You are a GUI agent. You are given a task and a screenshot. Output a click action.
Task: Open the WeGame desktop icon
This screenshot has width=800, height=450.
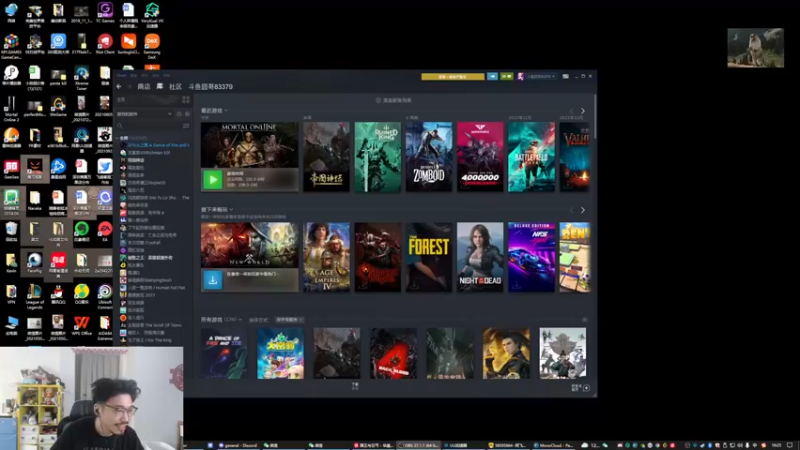[x=58, y=108]
